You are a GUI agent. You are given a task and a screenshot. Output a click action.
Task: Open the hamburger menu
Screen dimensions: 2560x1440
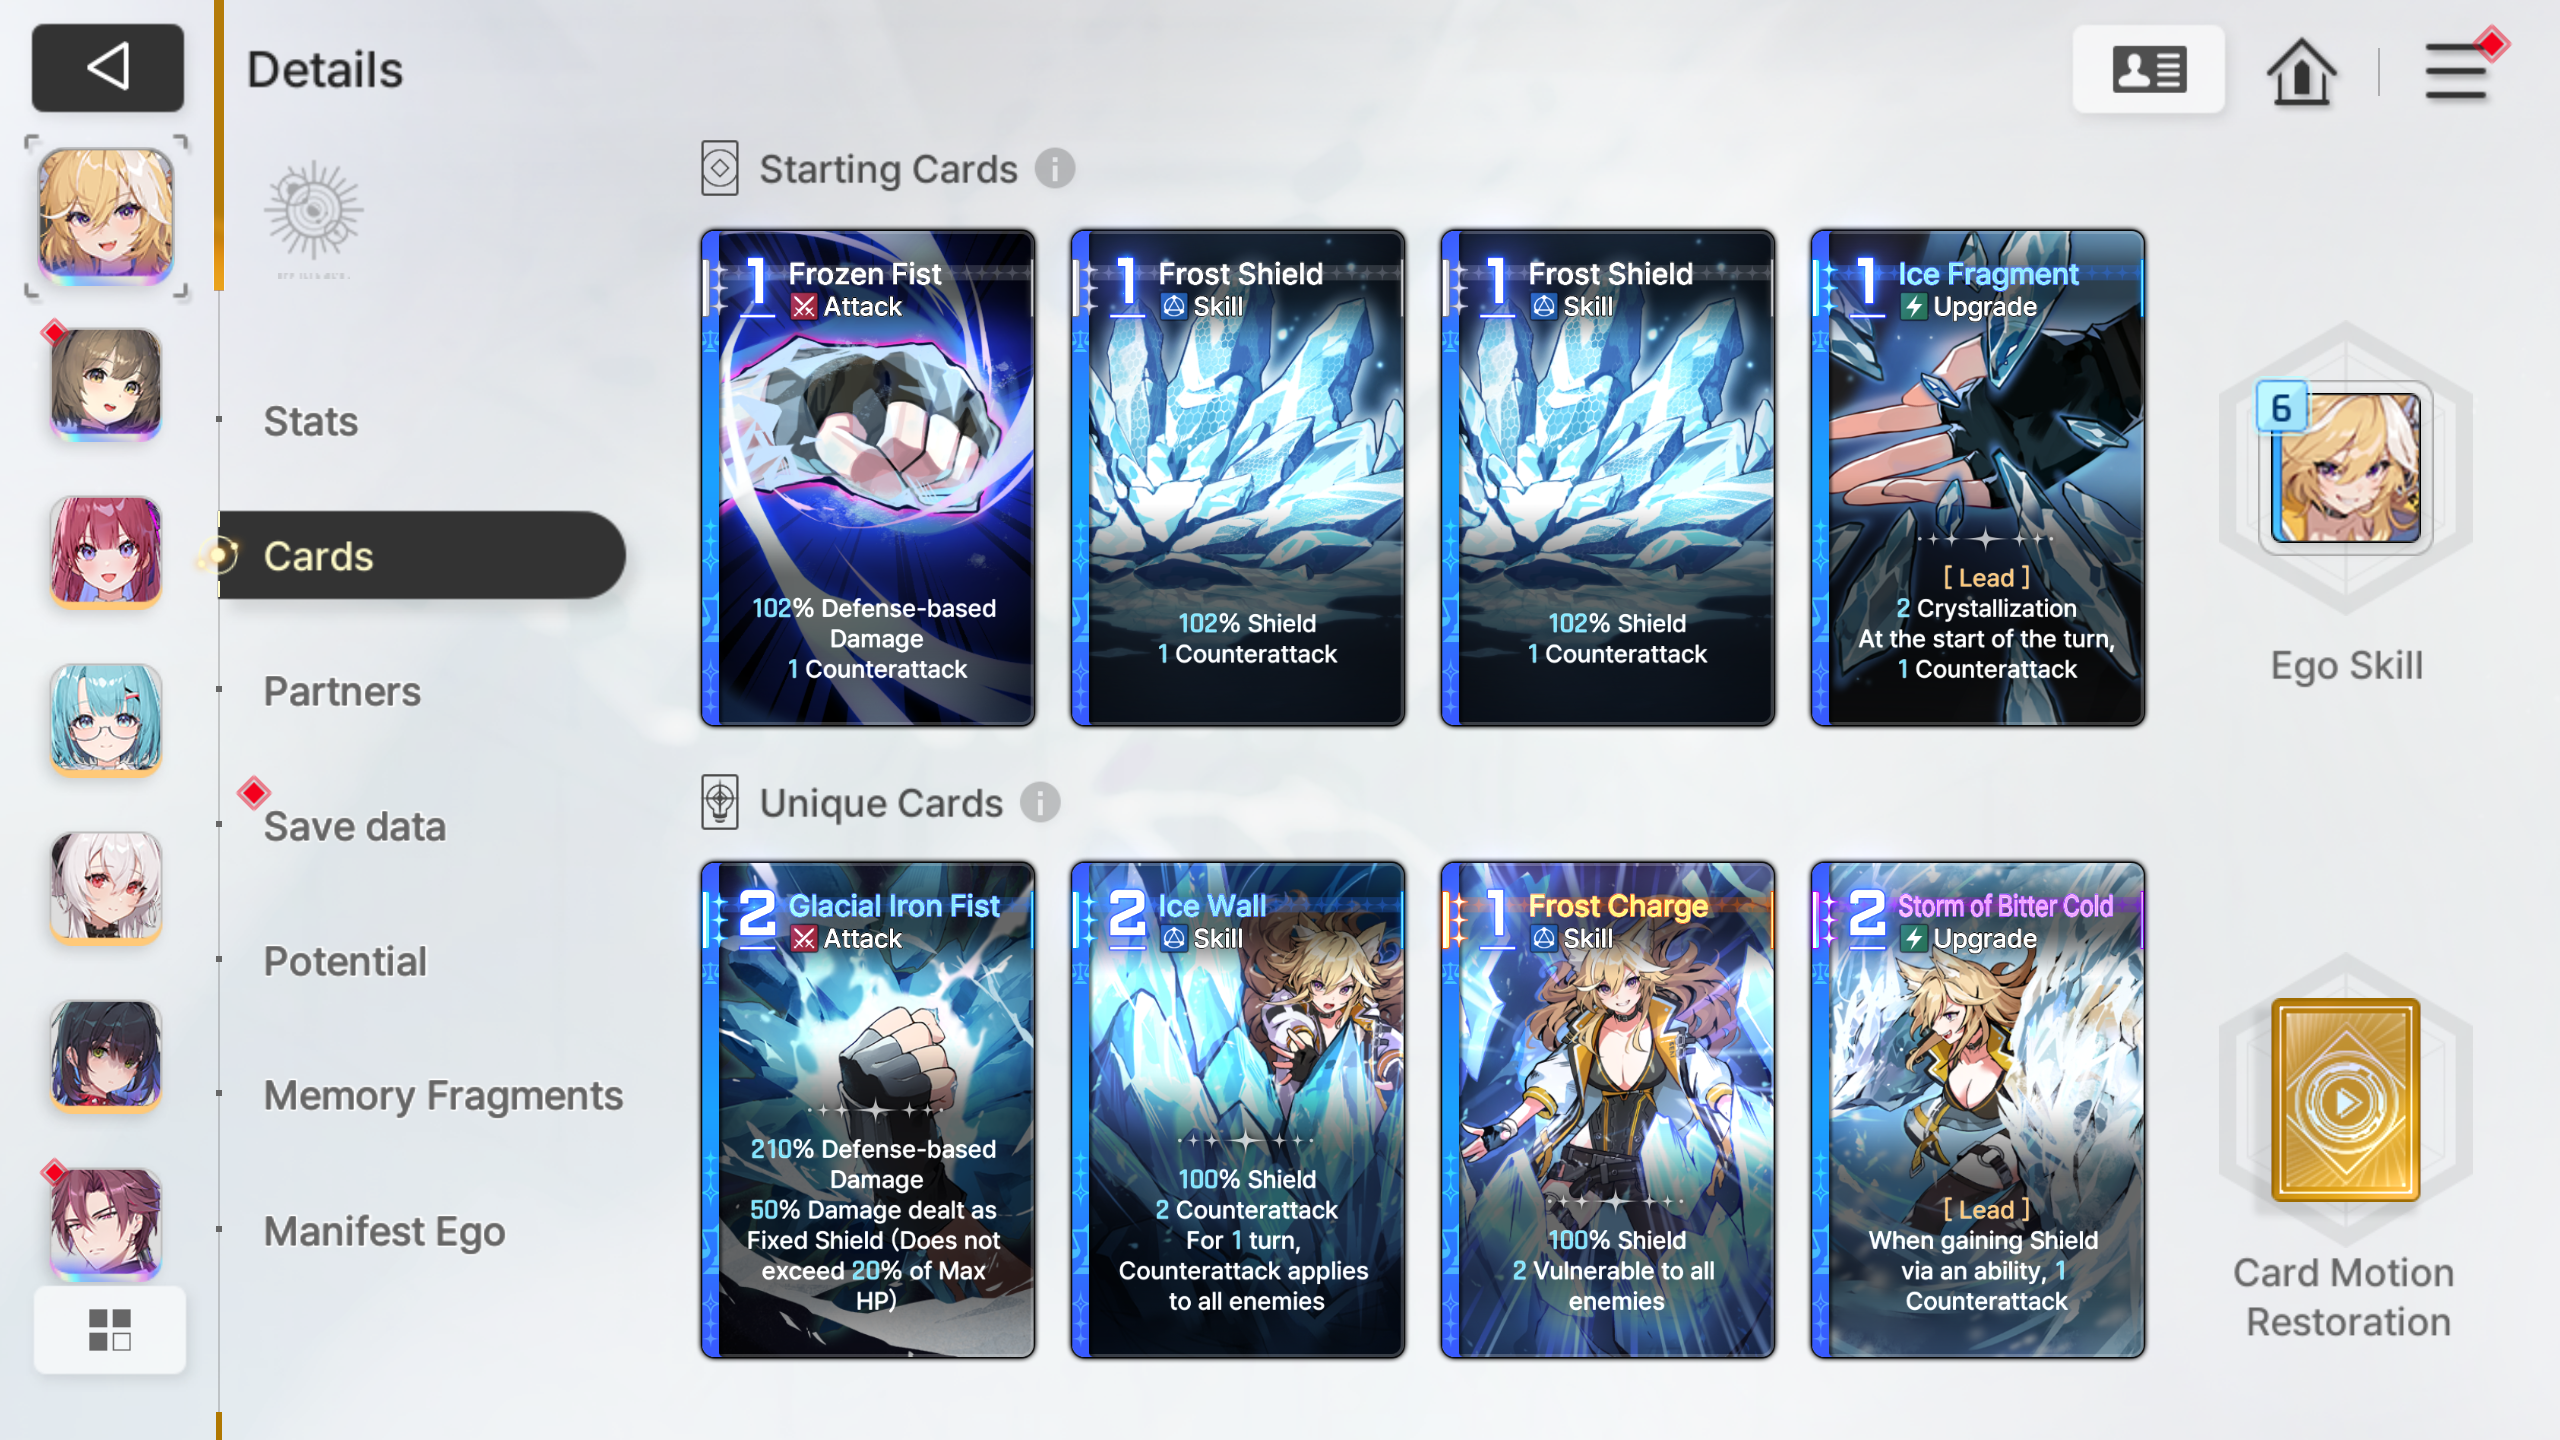(2456, 70)
